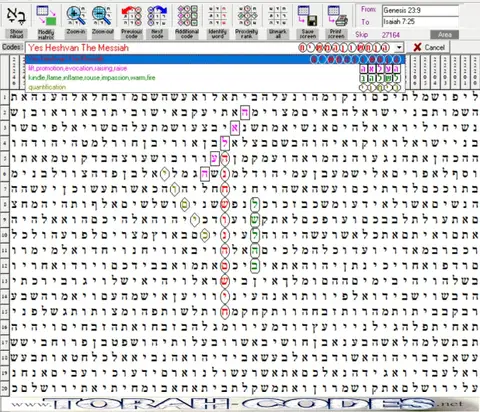The image size is (480, 412).
Task: Click the Area button
Action: pos(444,35)
